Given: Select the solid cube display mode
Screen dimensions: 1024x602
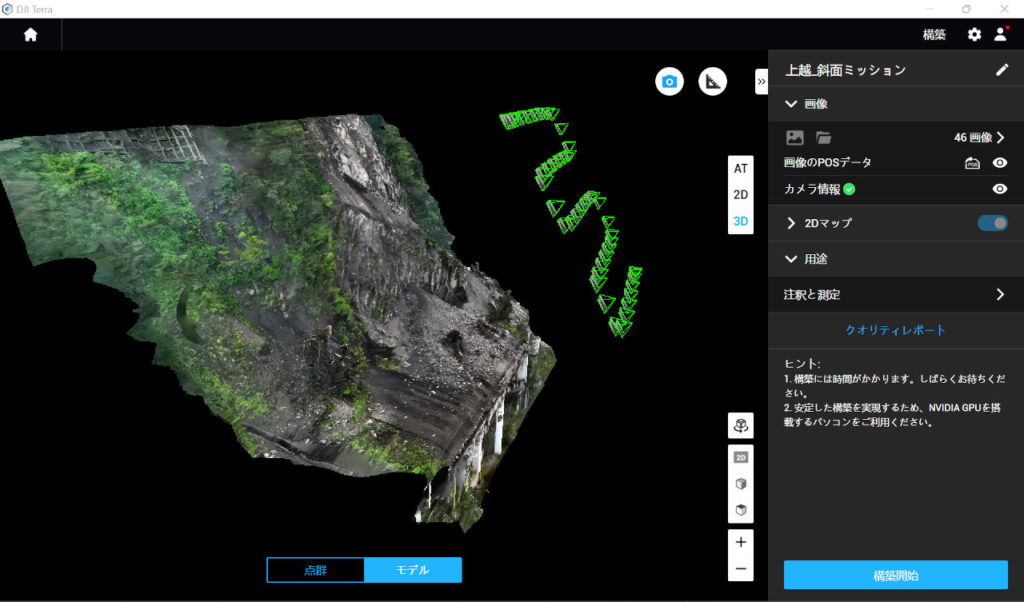Looking at the screenshot, I should tap(740, 482).
